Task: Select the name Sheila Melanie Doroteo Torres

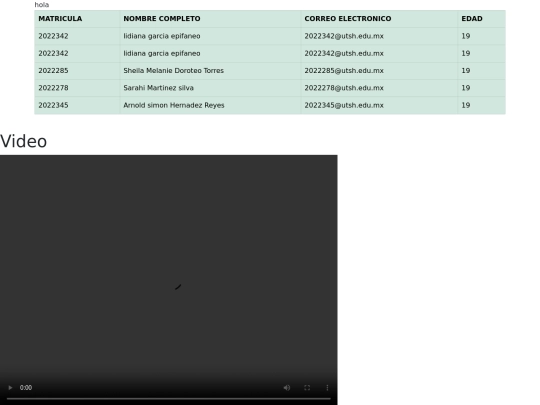Action: (x=174, y=71)
